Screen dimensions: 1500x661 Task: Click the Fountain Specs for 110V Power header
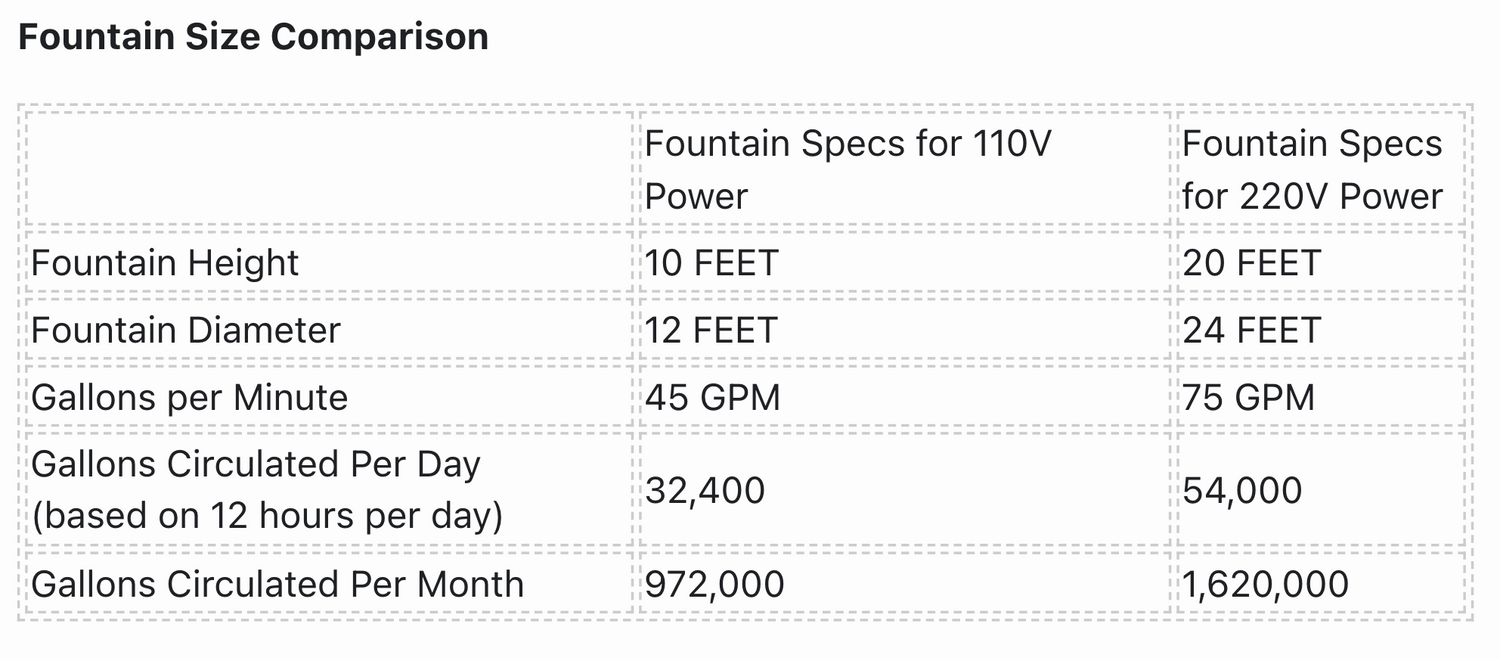point(848,169)
